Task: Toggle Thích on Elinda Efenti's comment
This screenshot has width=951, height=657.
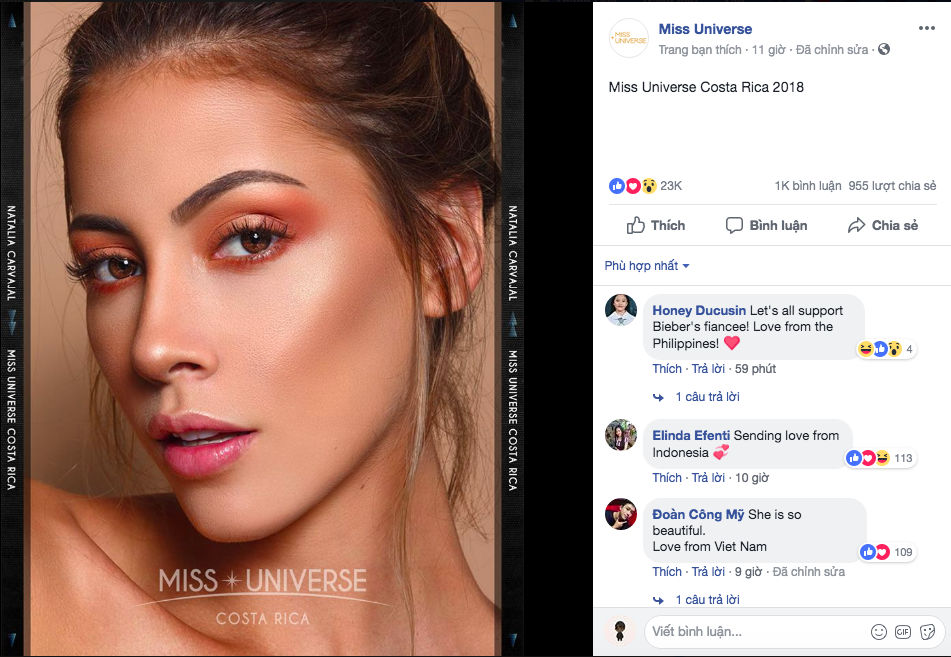Action: tap(667, 478)
